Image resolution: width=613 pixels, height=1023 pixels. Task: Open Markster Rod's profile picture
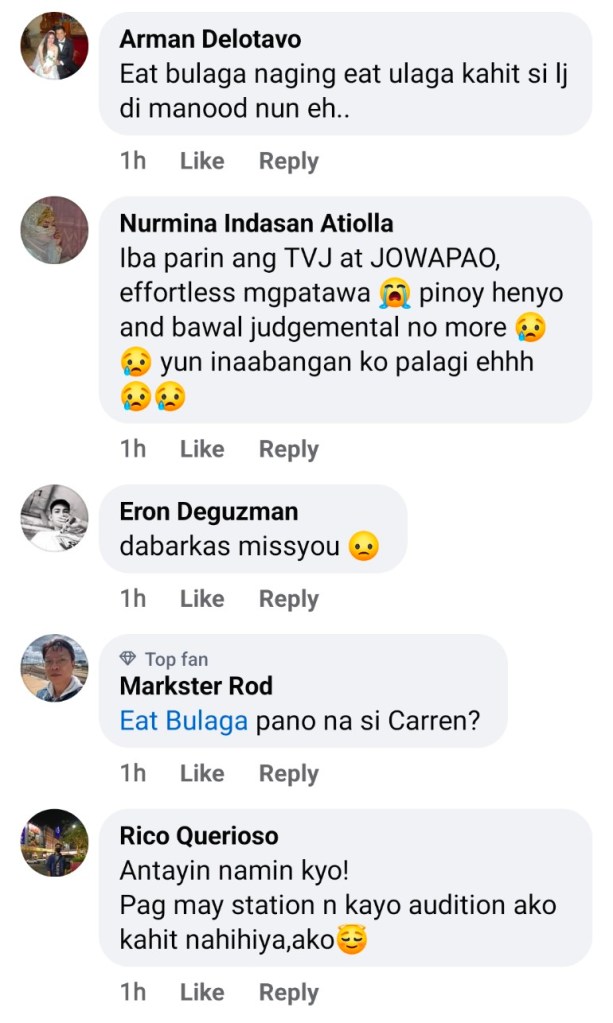click(x=55, y=667)
